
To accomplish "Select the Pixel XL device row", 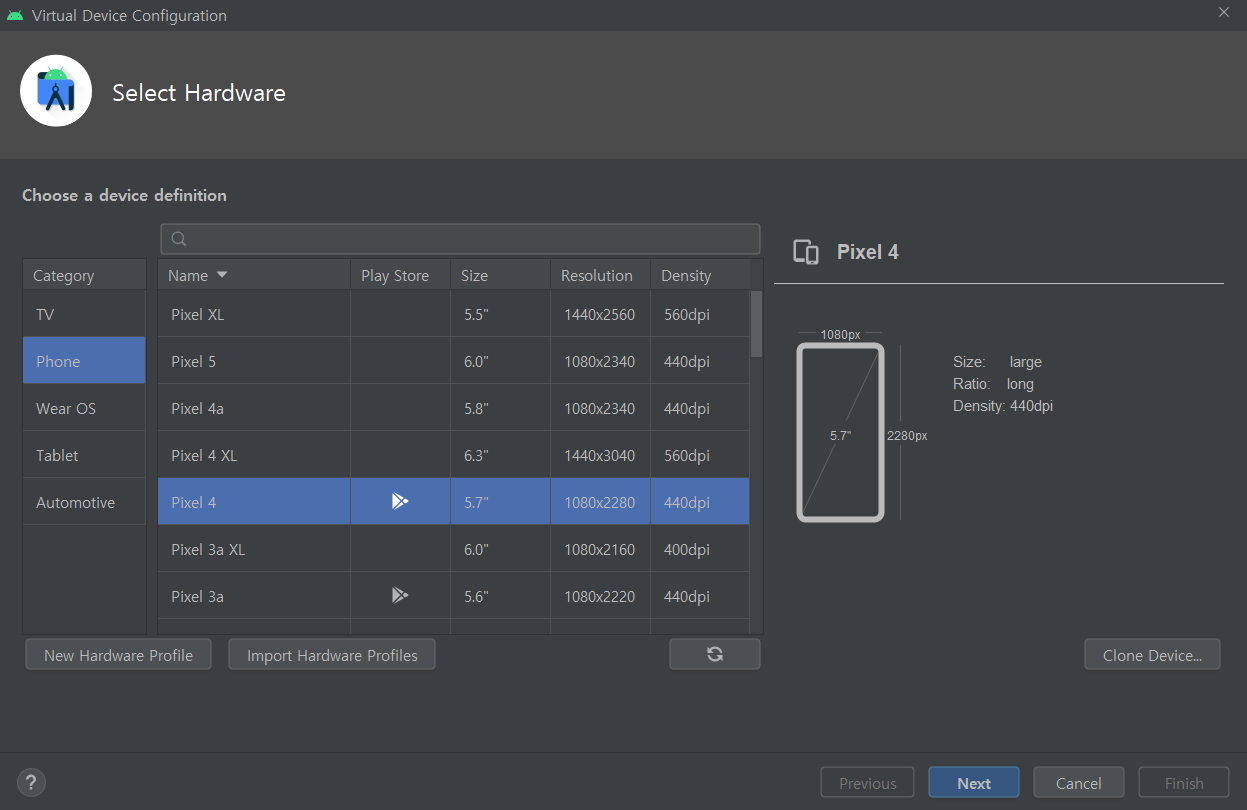I will 453,314.
